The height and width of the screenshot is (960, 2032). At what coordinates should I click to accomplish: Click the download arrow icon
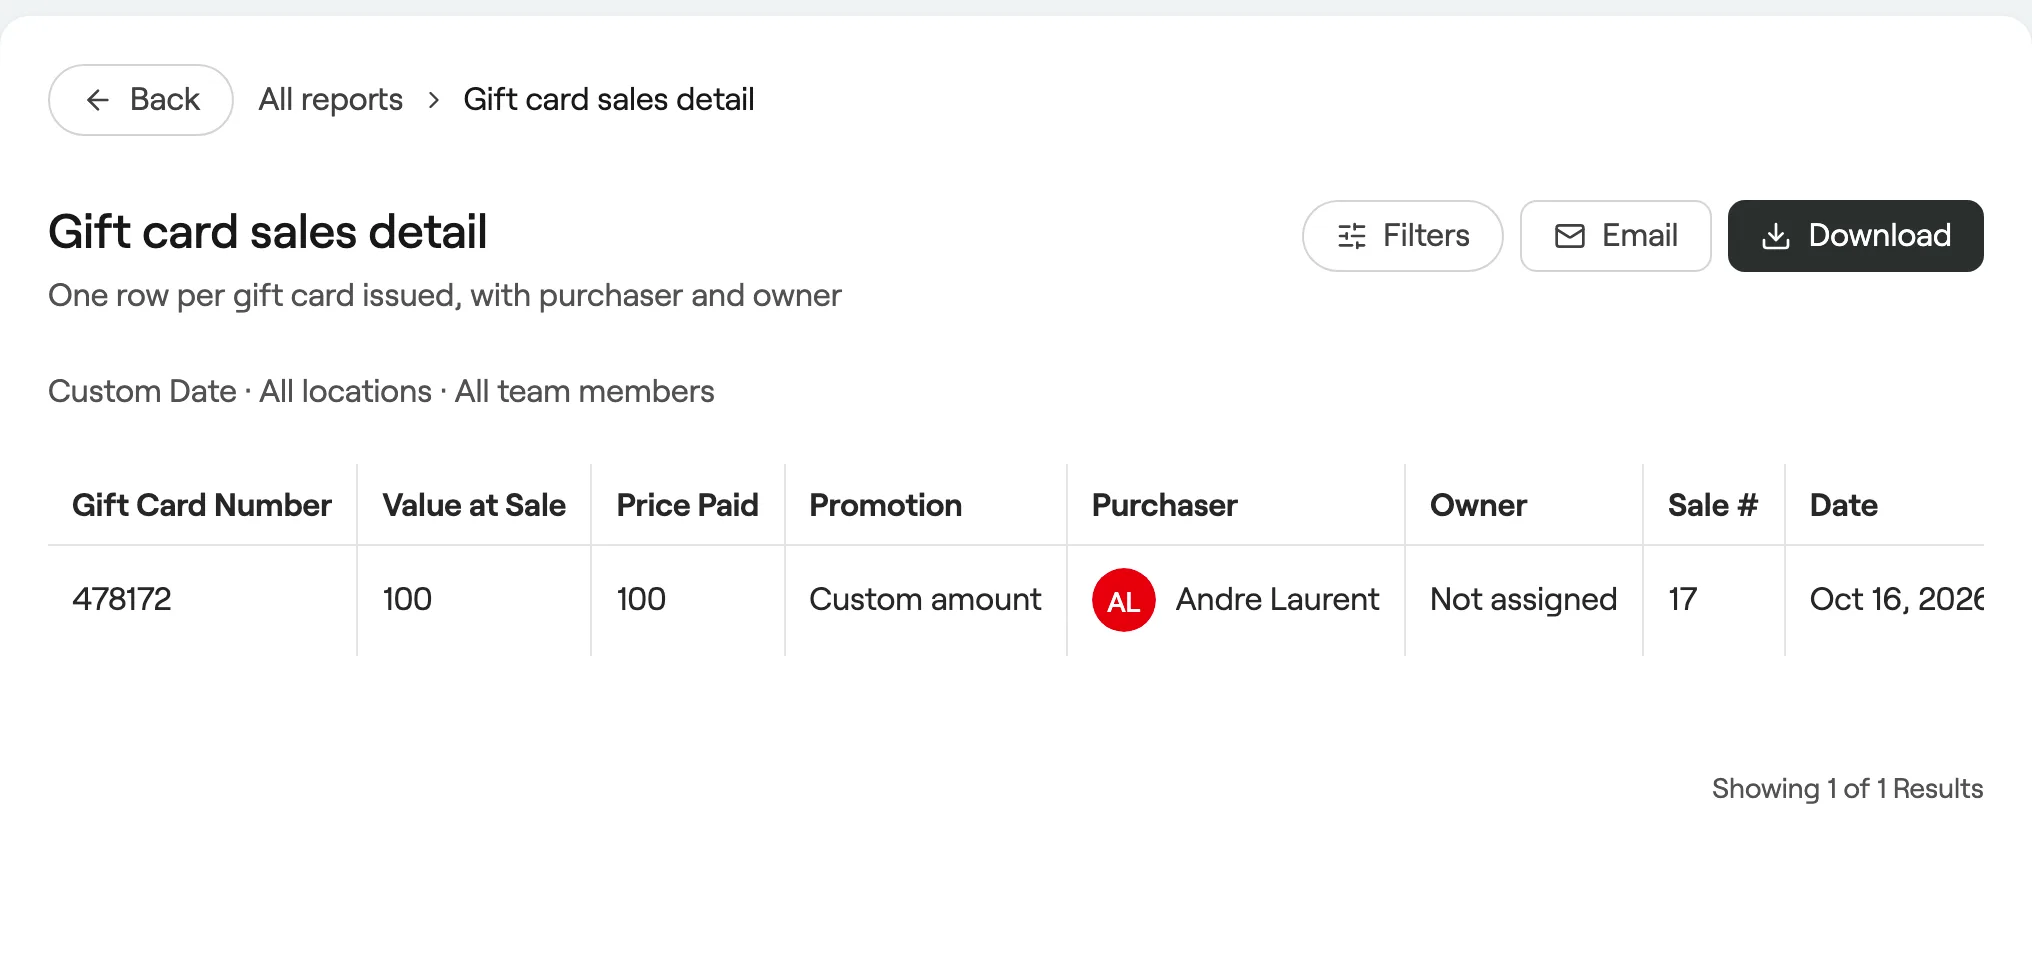[x=1776, y=236]
